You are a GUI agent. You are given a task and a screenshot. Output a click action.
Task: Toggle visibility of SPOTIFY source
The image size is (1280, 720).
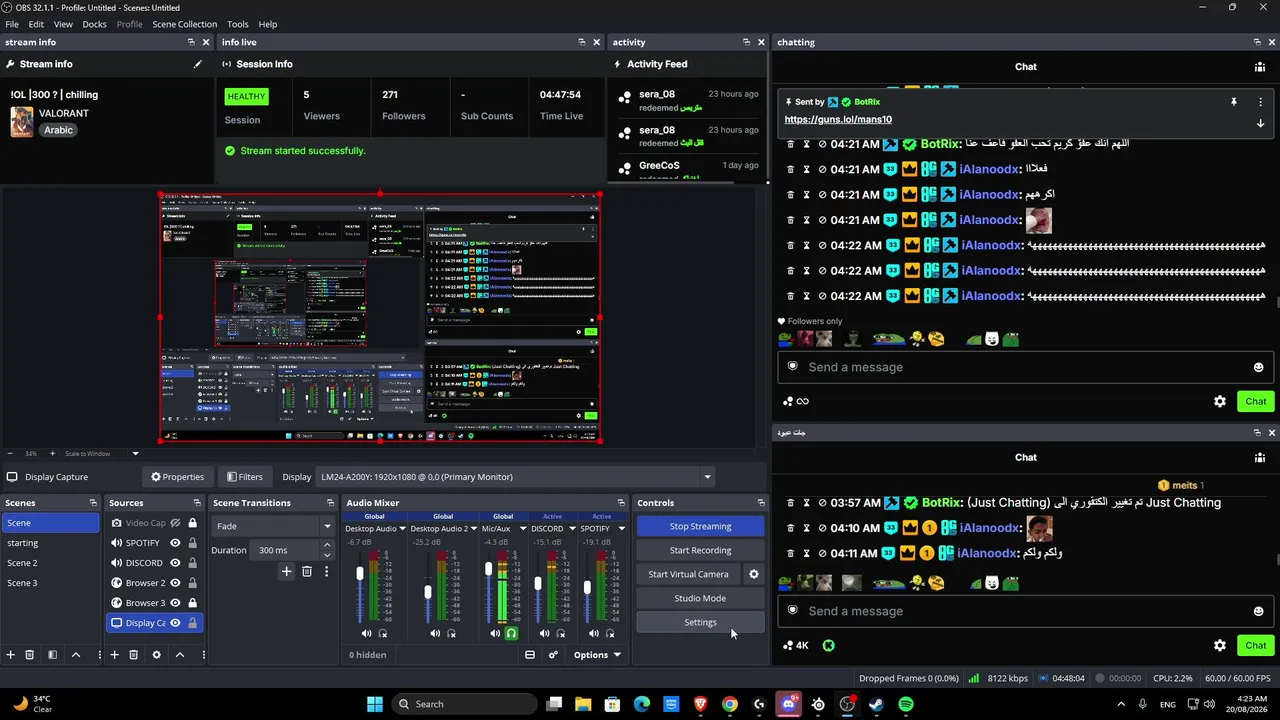(x=175, y=543)
